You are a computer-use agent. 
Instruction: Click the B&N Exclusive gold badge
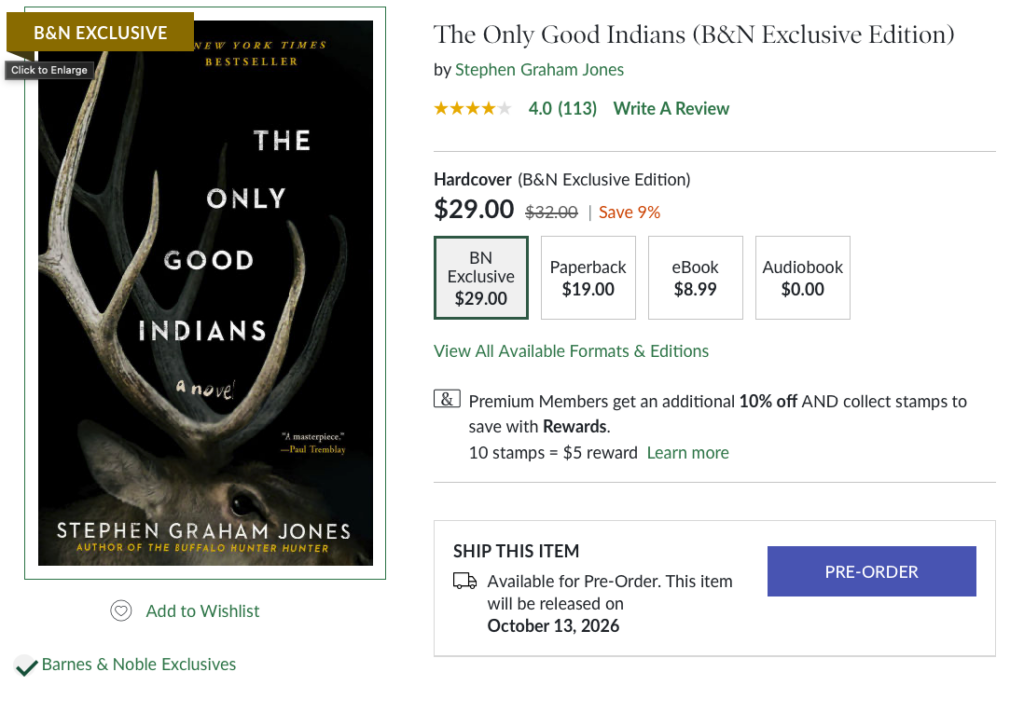pos(100,32)
